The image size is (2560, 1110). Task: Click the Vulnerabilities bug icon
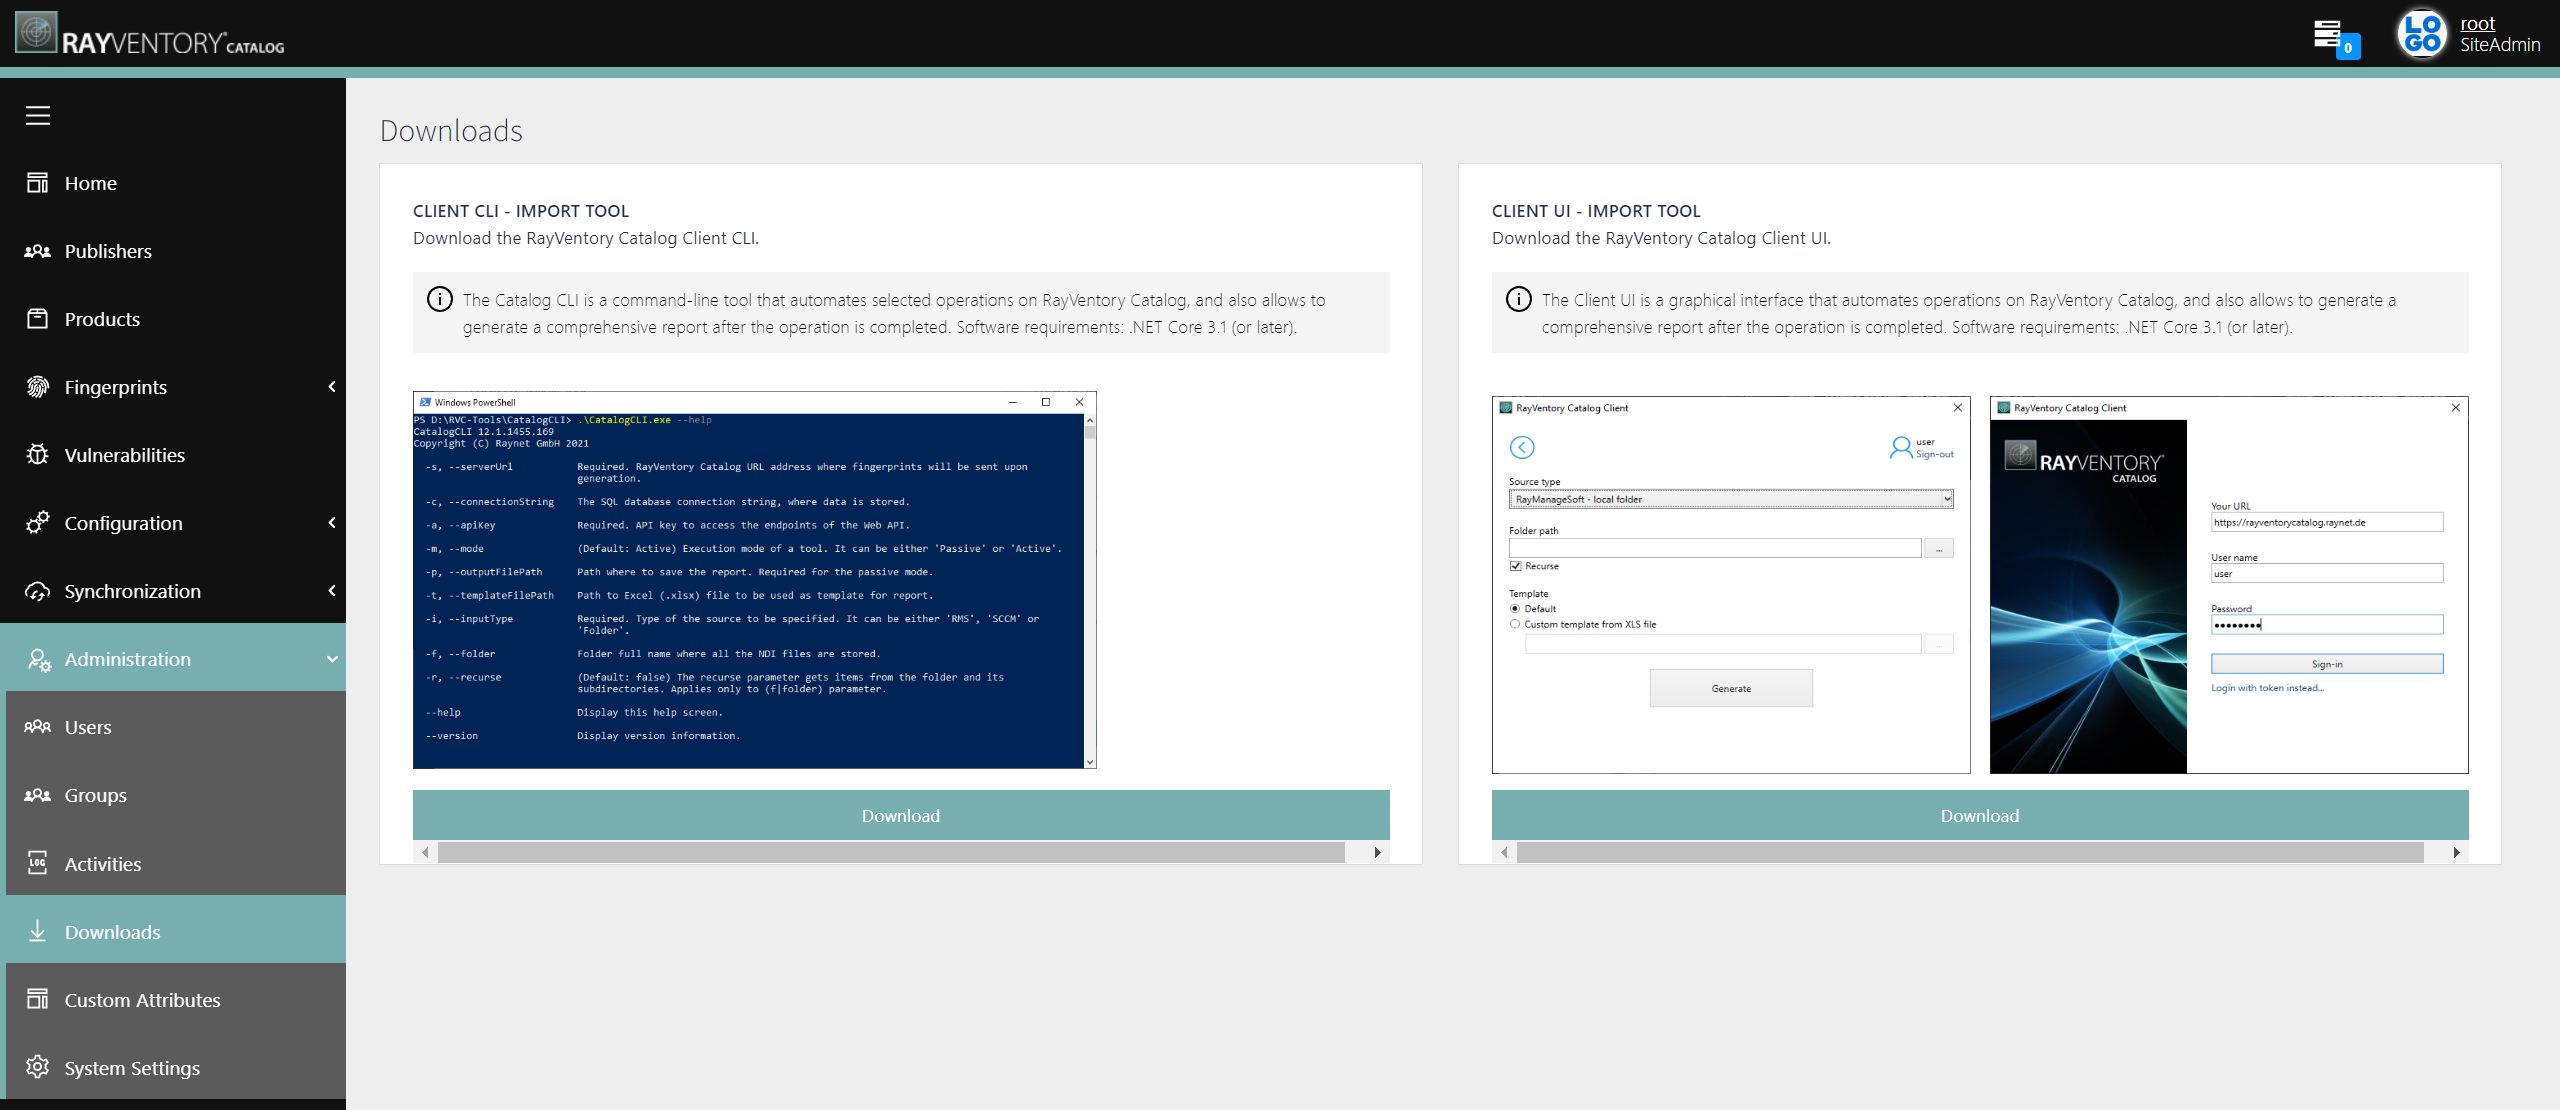(38, 455)
